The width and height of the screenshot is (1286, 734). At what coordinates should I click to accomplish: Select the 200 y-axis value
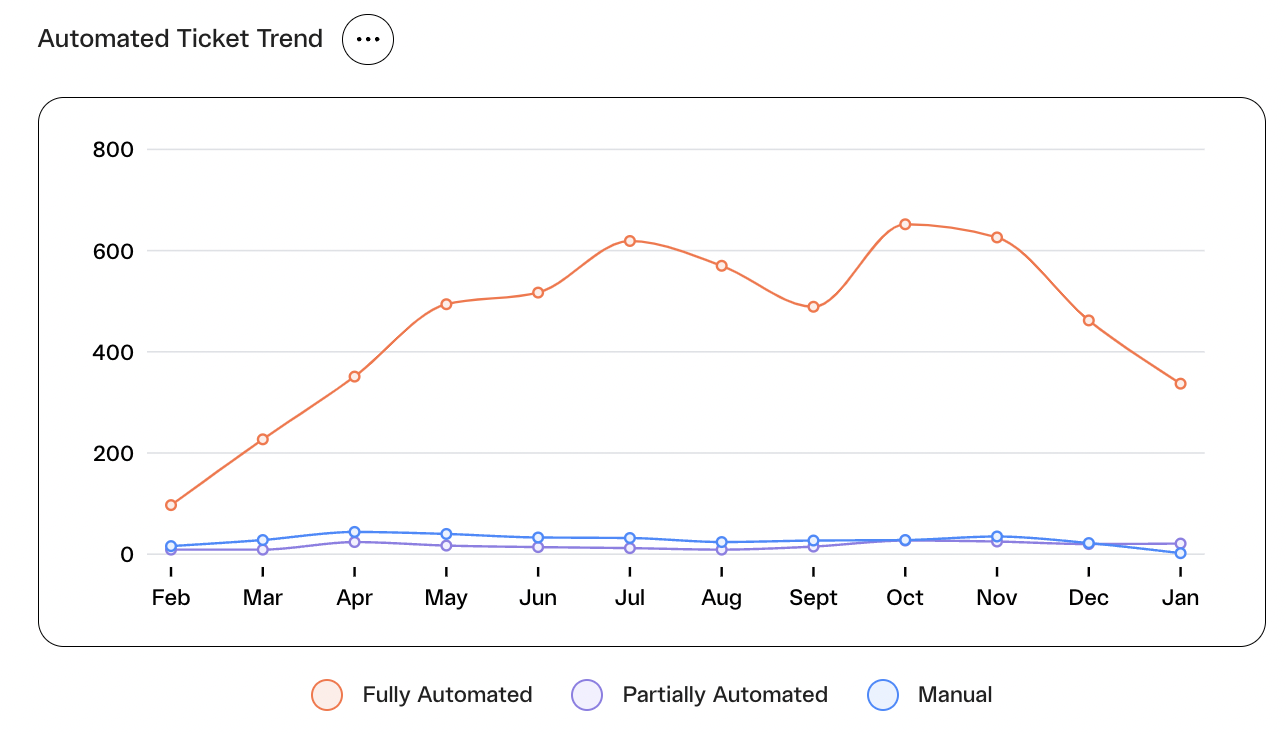[113, 453]
